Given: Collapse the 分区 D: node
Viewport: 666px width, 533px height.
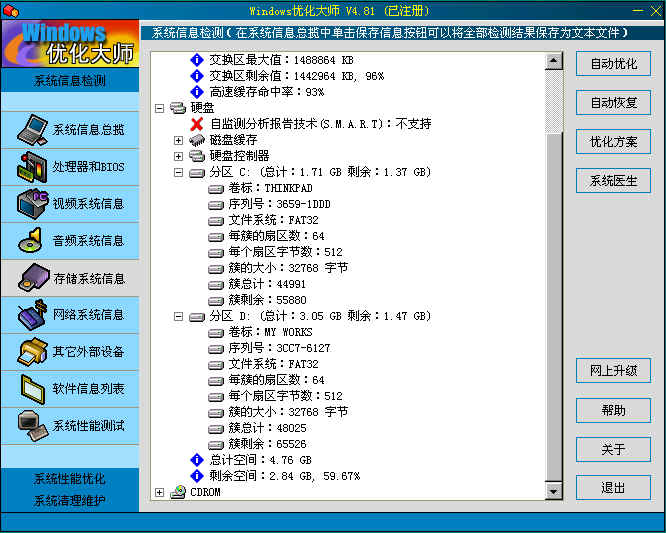Looking at the screenshot, I should pyautogui.click(x=178, y=316).
